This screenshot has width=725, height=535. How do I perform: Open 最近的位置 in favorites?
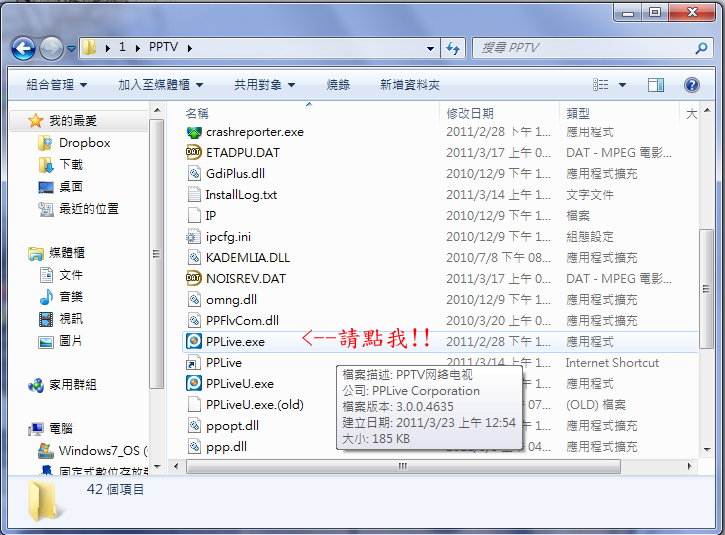click(x=89, y=209)
